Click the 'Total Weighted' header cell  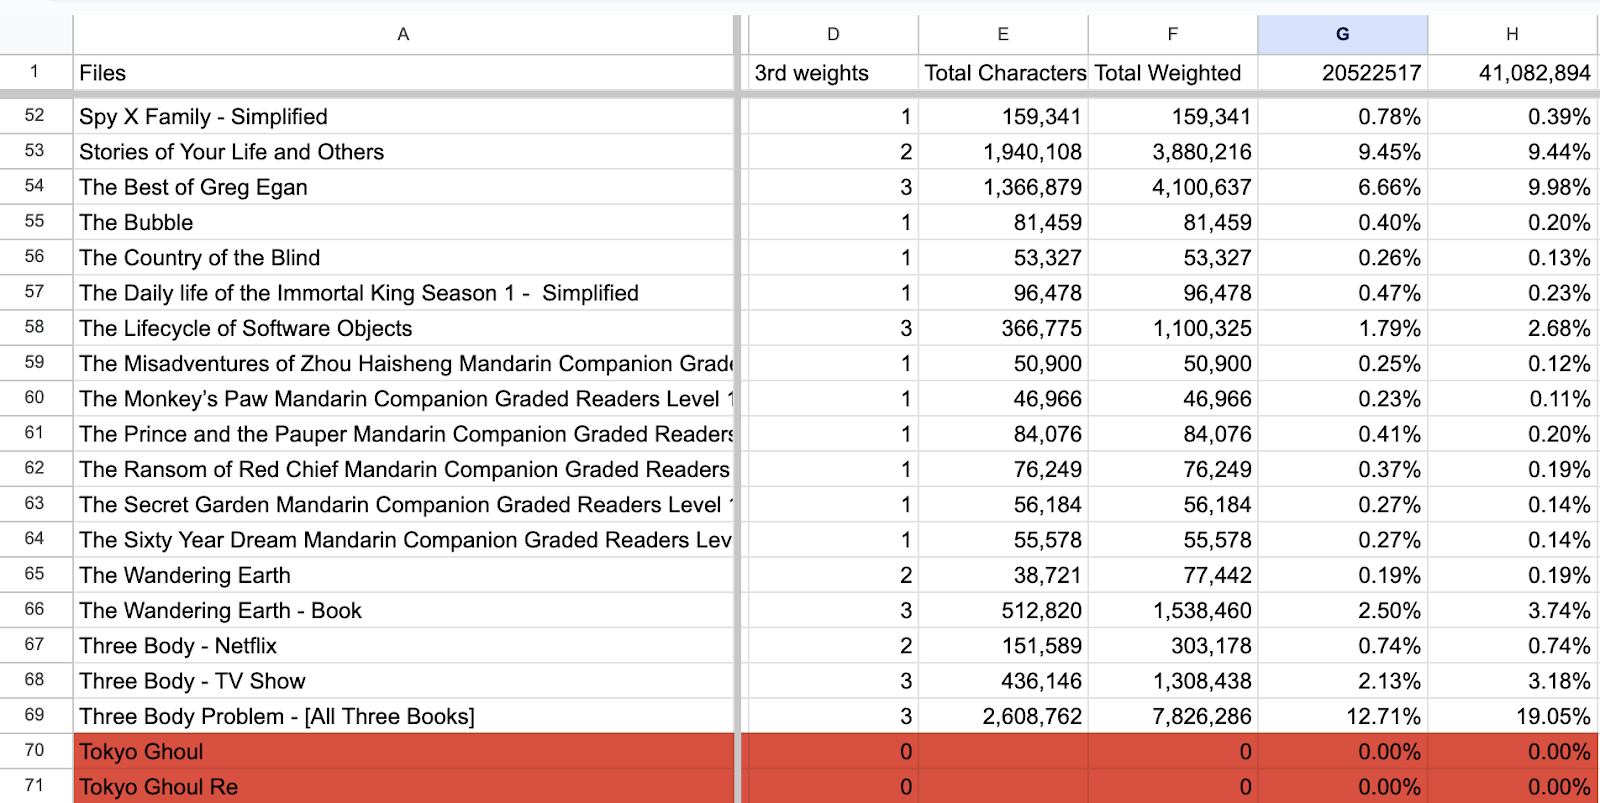[1173, 73]
